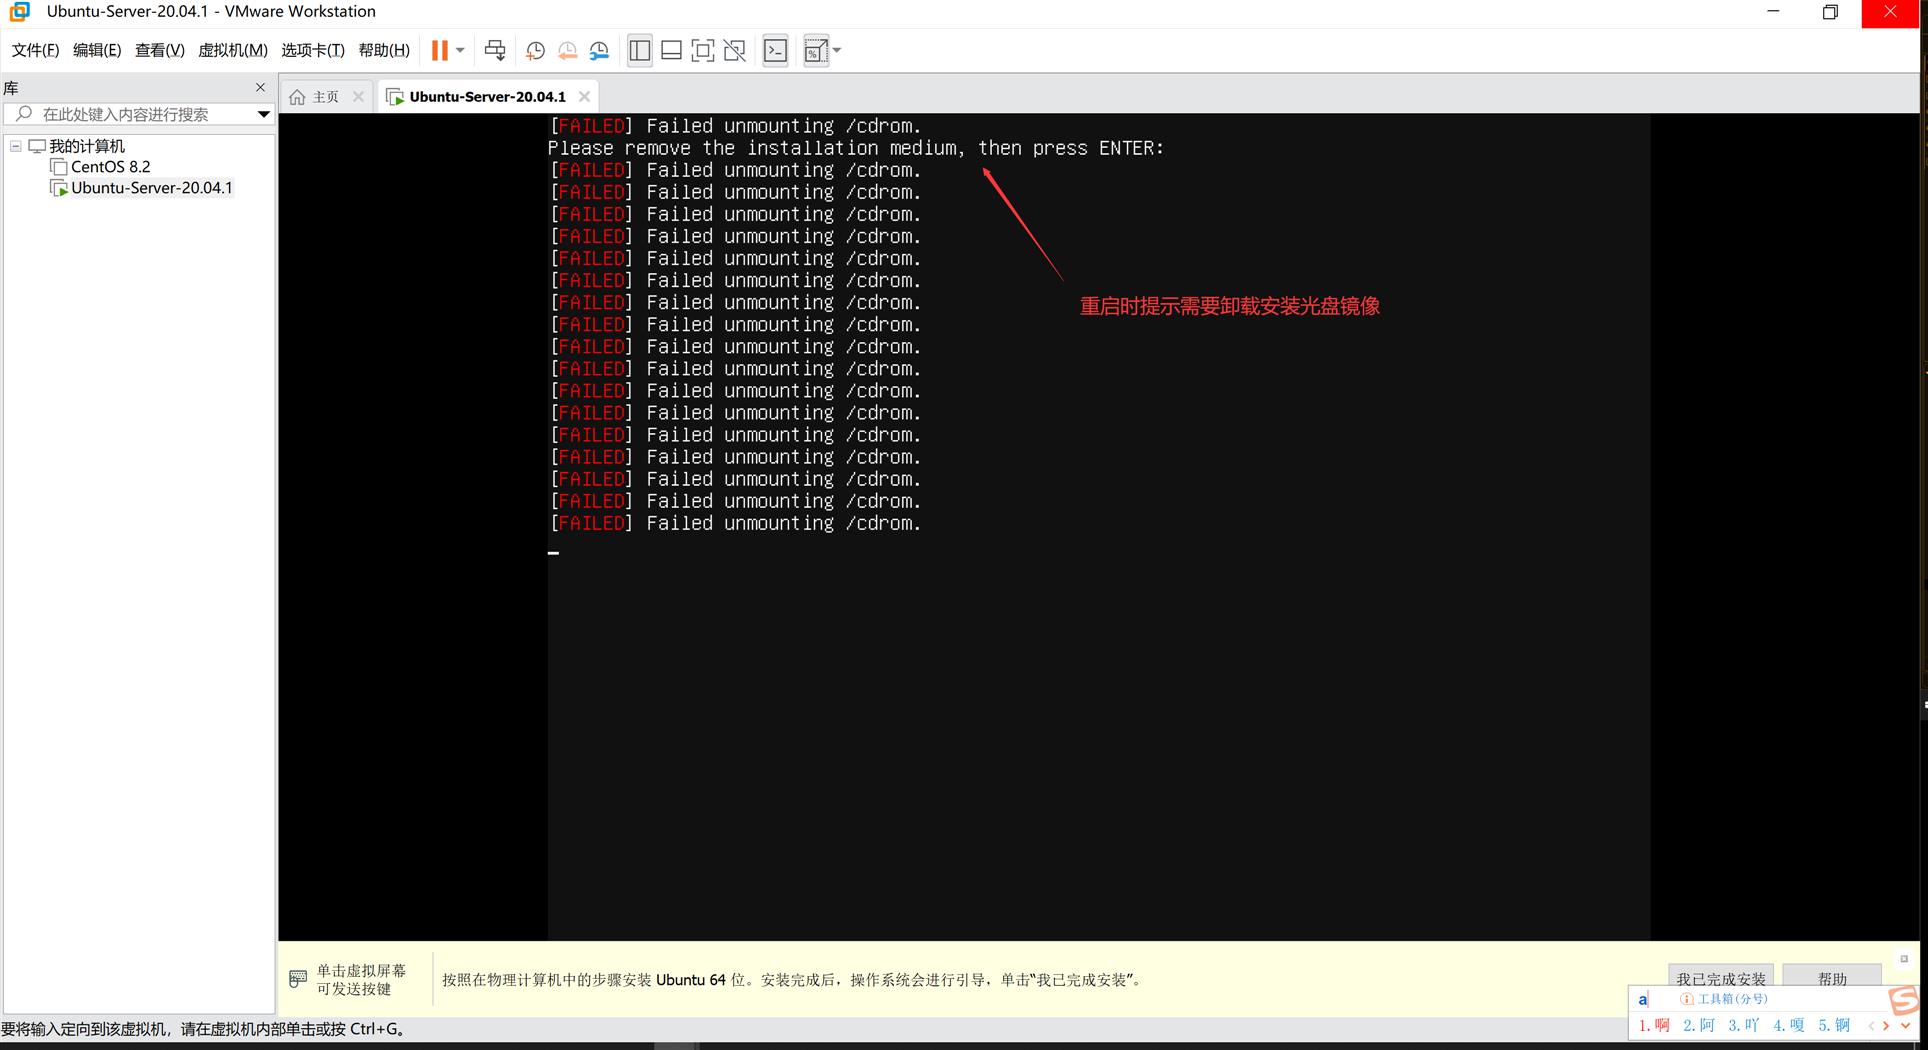The height and width of the screenshot is (1050, 1928).
Task: Click the small square icon on install bar
Action: point(1904,958)
